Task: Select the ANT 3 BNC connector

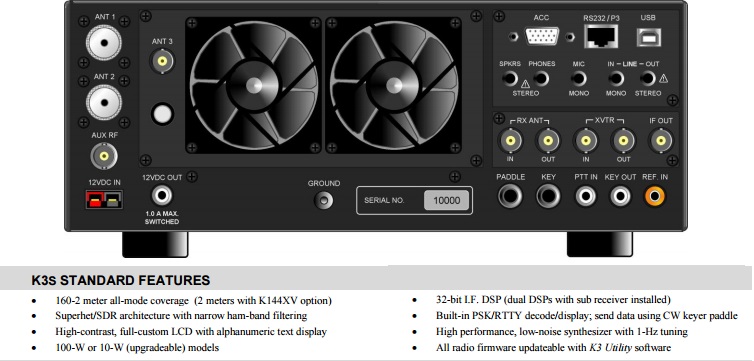Action: coord(163,61)
